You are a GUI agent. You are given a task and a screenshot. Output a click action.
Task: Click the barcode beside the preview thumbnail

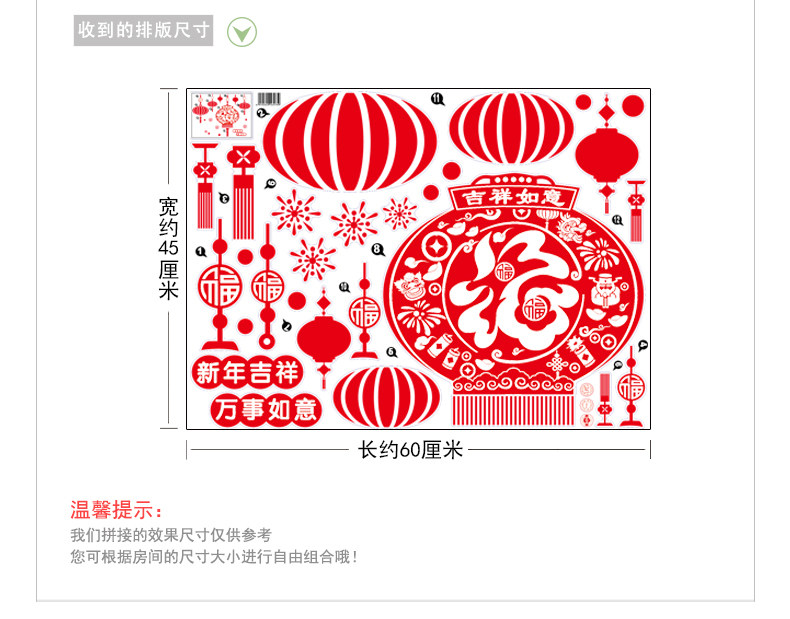[x=269, y=98]
